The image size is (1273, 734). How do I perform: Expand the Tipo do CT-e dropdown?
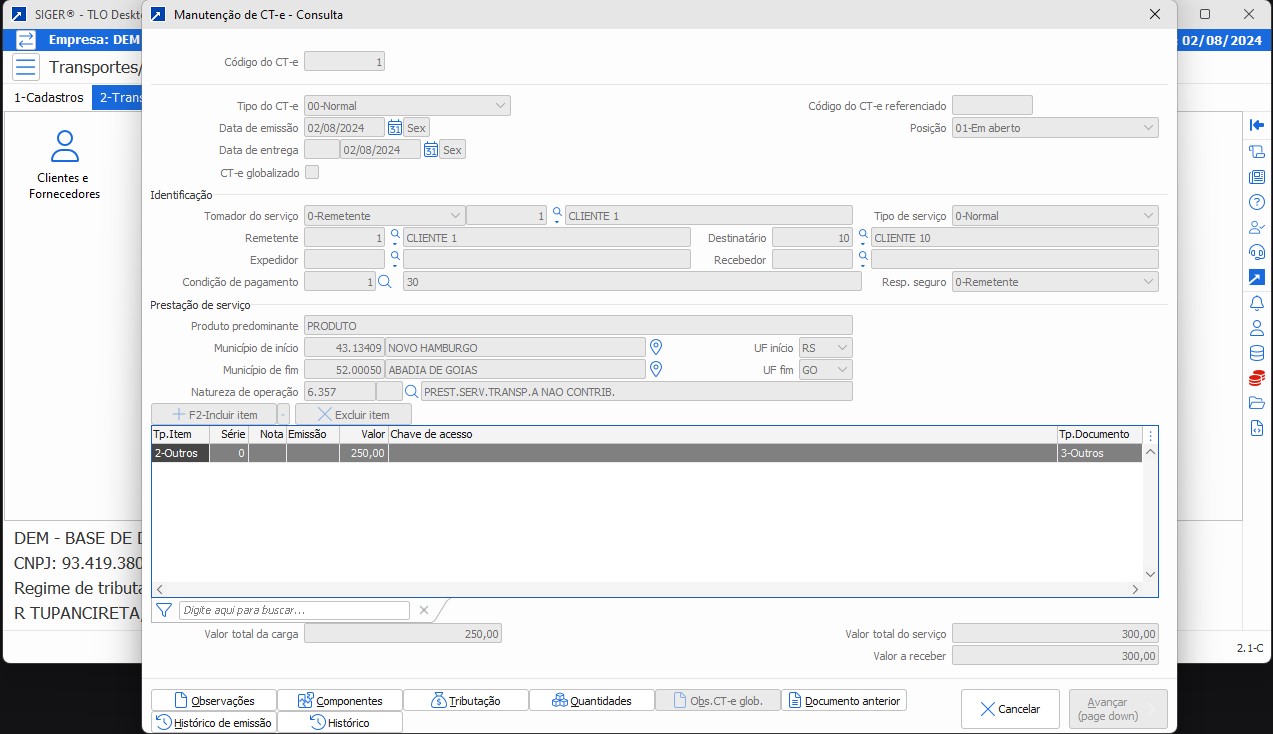[500, 106]
